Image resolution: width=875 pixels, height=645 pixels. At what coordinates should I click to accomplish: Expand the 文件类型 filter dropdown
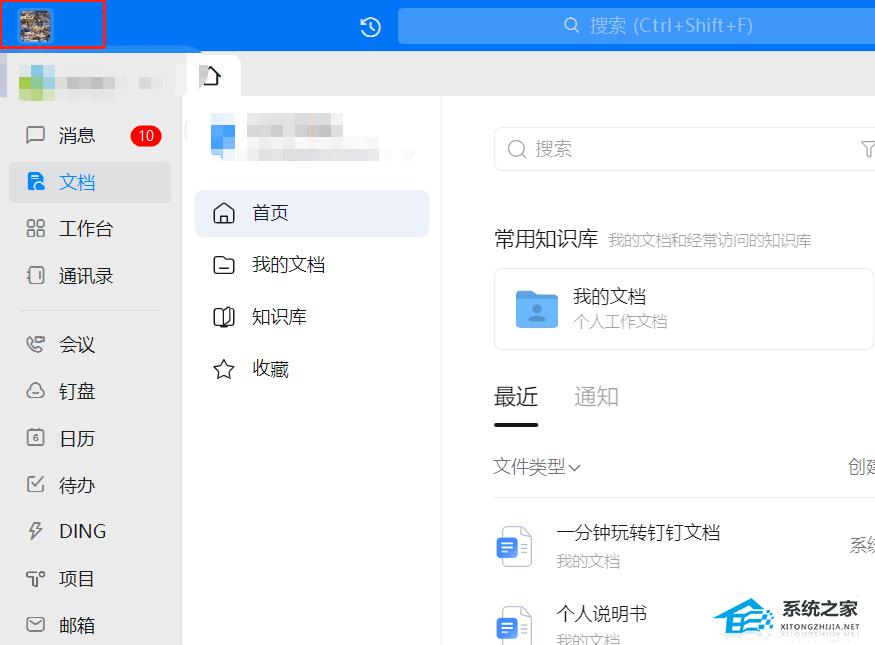click(x=537, y=467)
